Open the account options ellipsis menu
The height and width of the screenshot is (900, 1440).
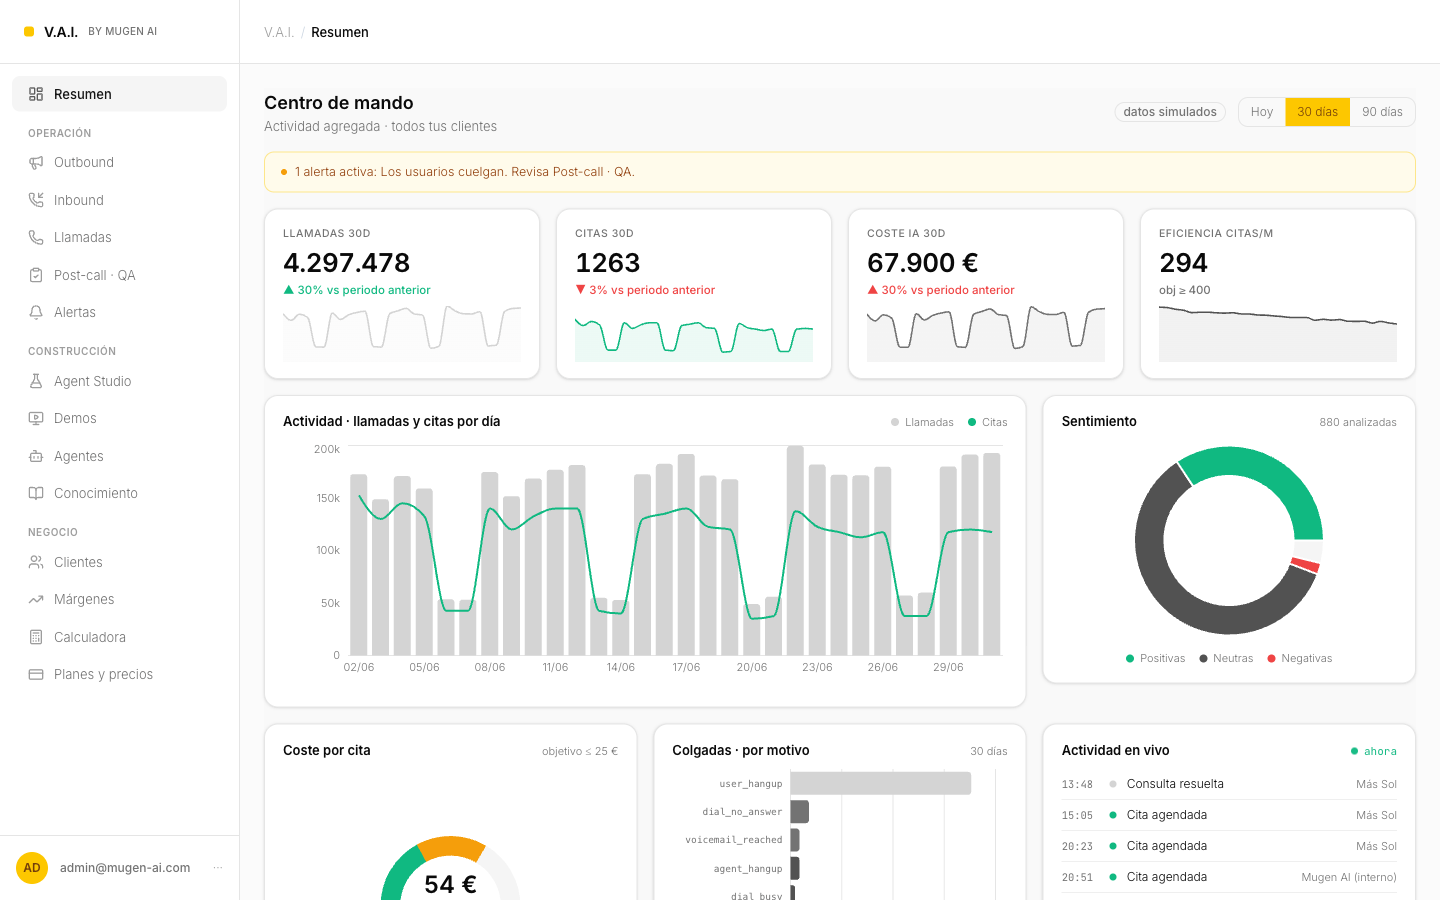(x=218, y=868)
